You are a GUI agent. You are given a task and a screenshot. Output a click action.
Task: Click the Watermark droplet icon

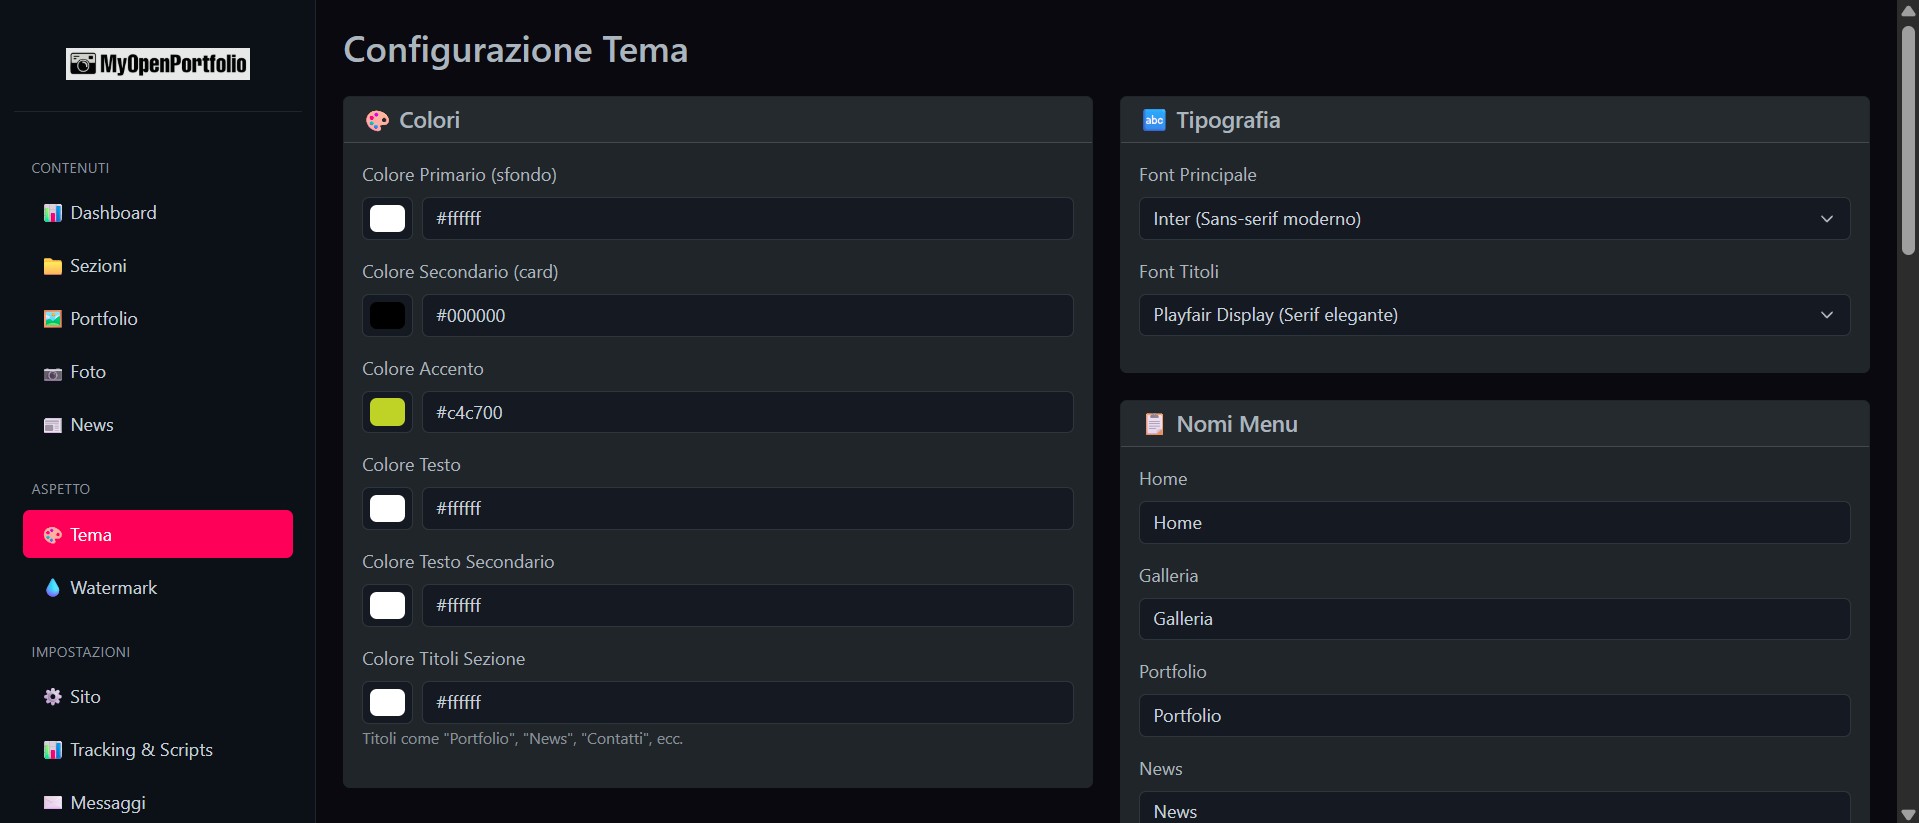coord(53,588)
